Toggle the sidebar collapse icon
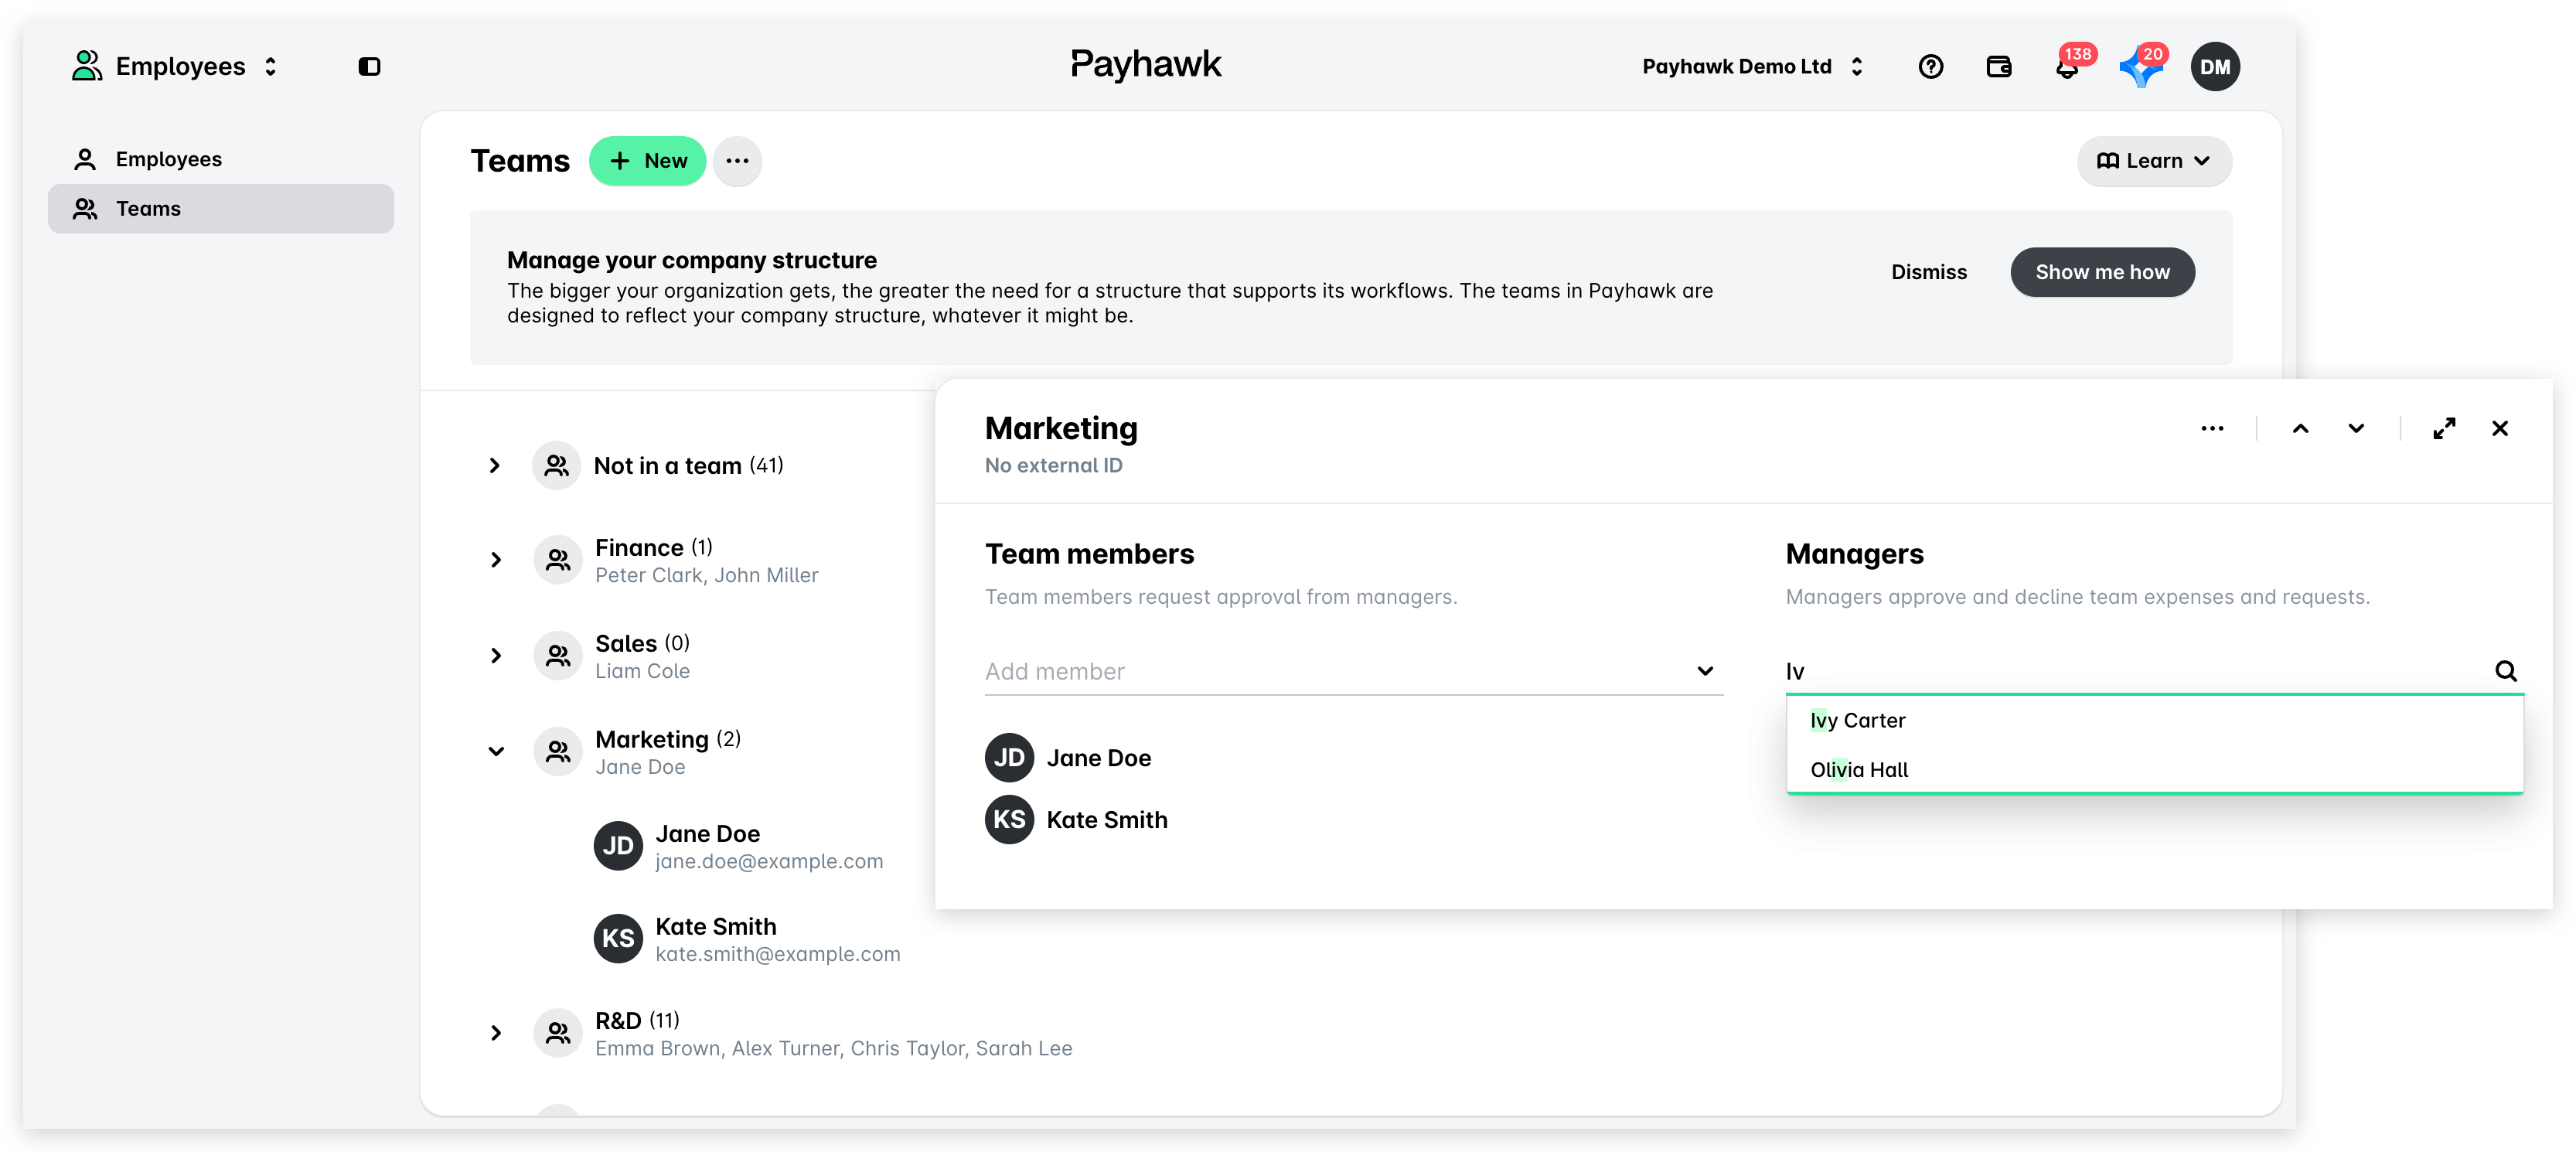This screenshot has height=1152, width=2576. point(369,67)
